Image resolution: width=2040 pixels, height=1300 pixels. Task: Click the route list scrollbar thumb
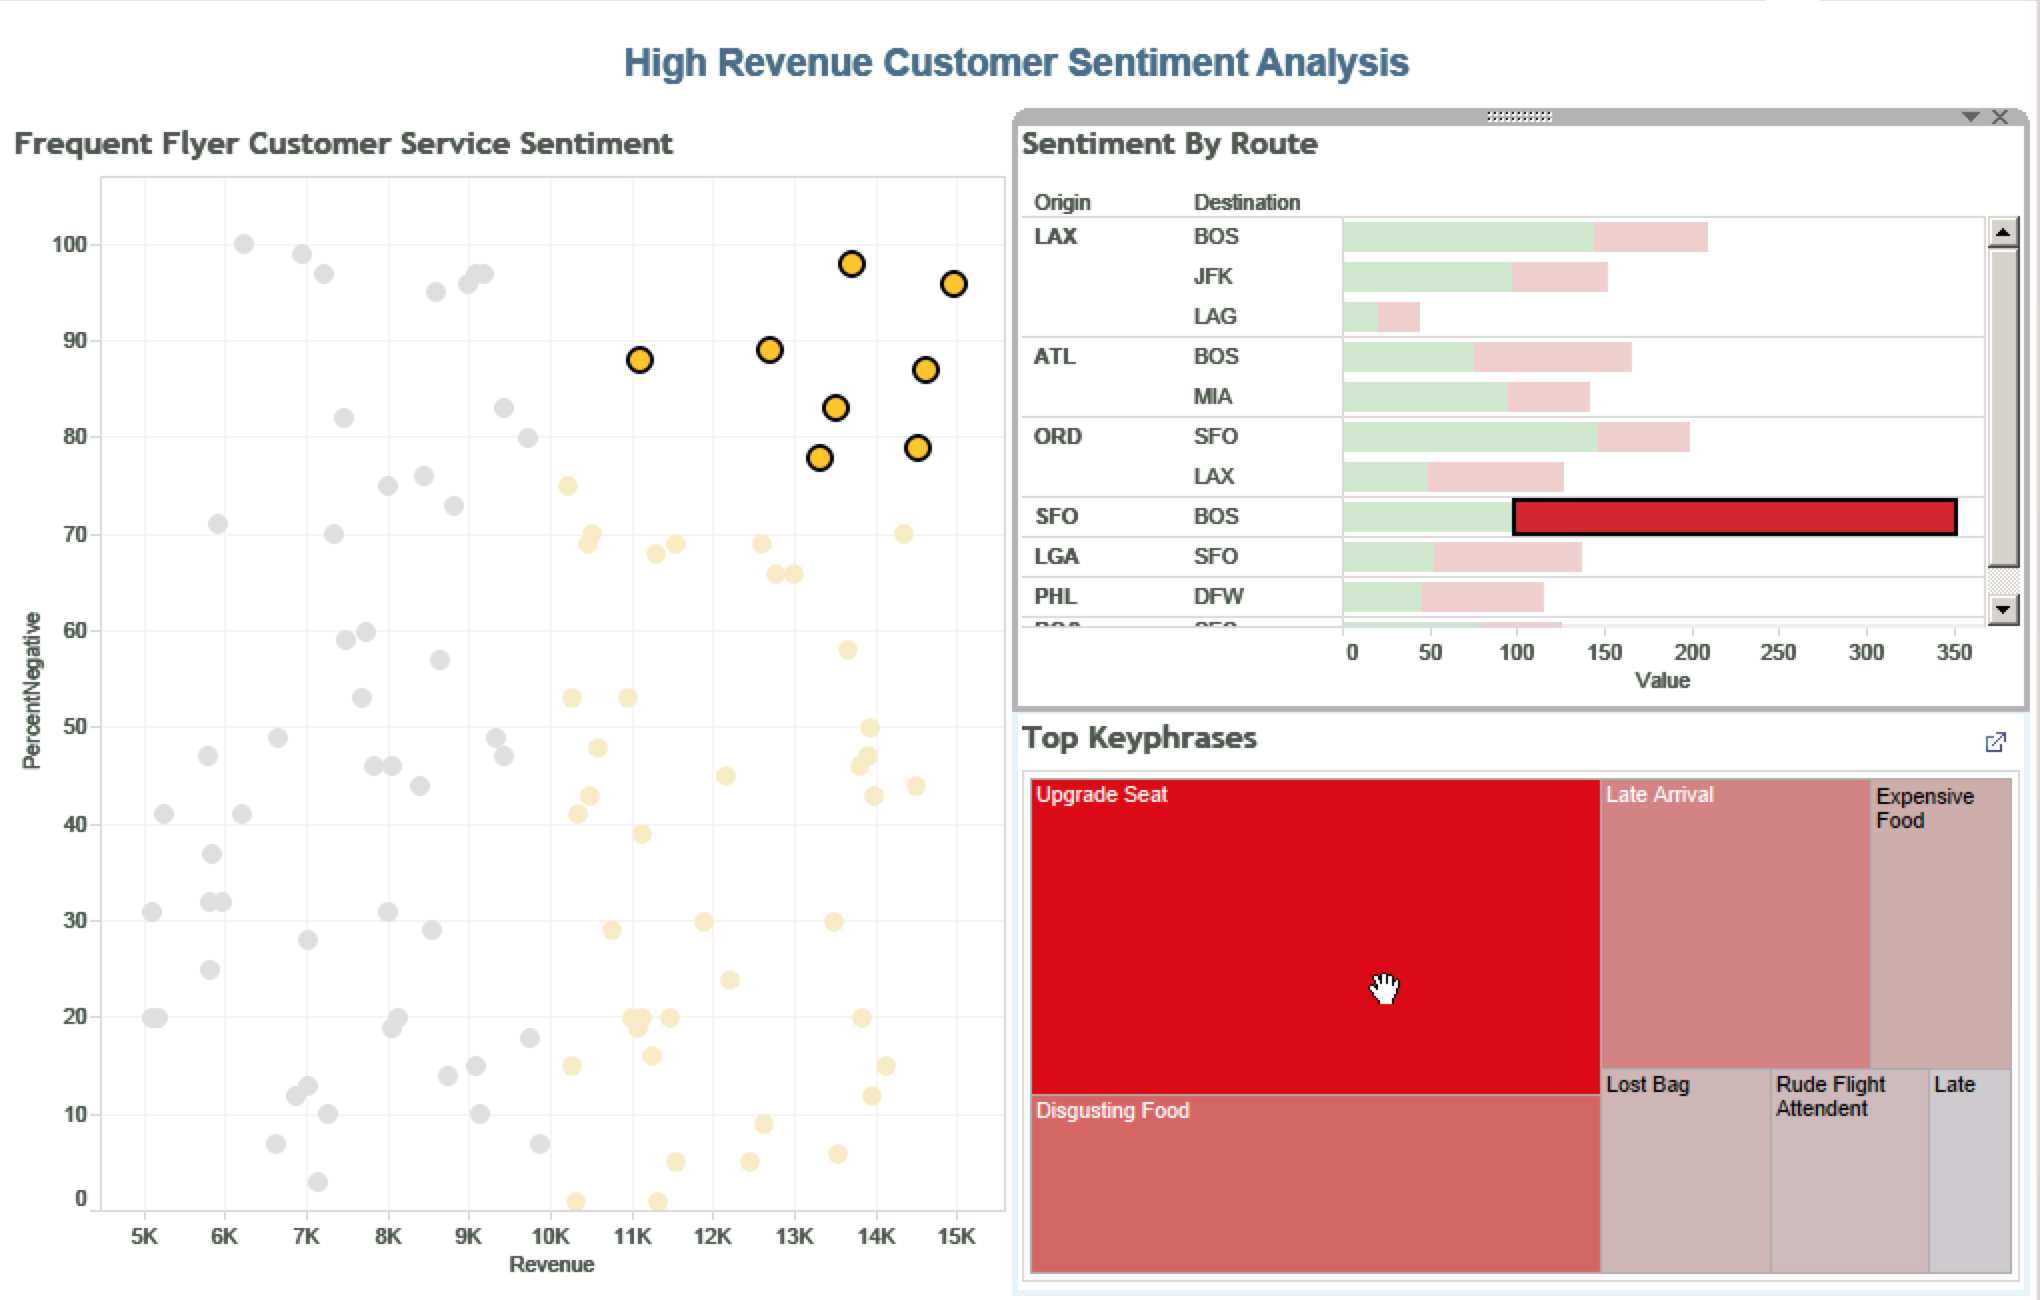(2002, 405)
